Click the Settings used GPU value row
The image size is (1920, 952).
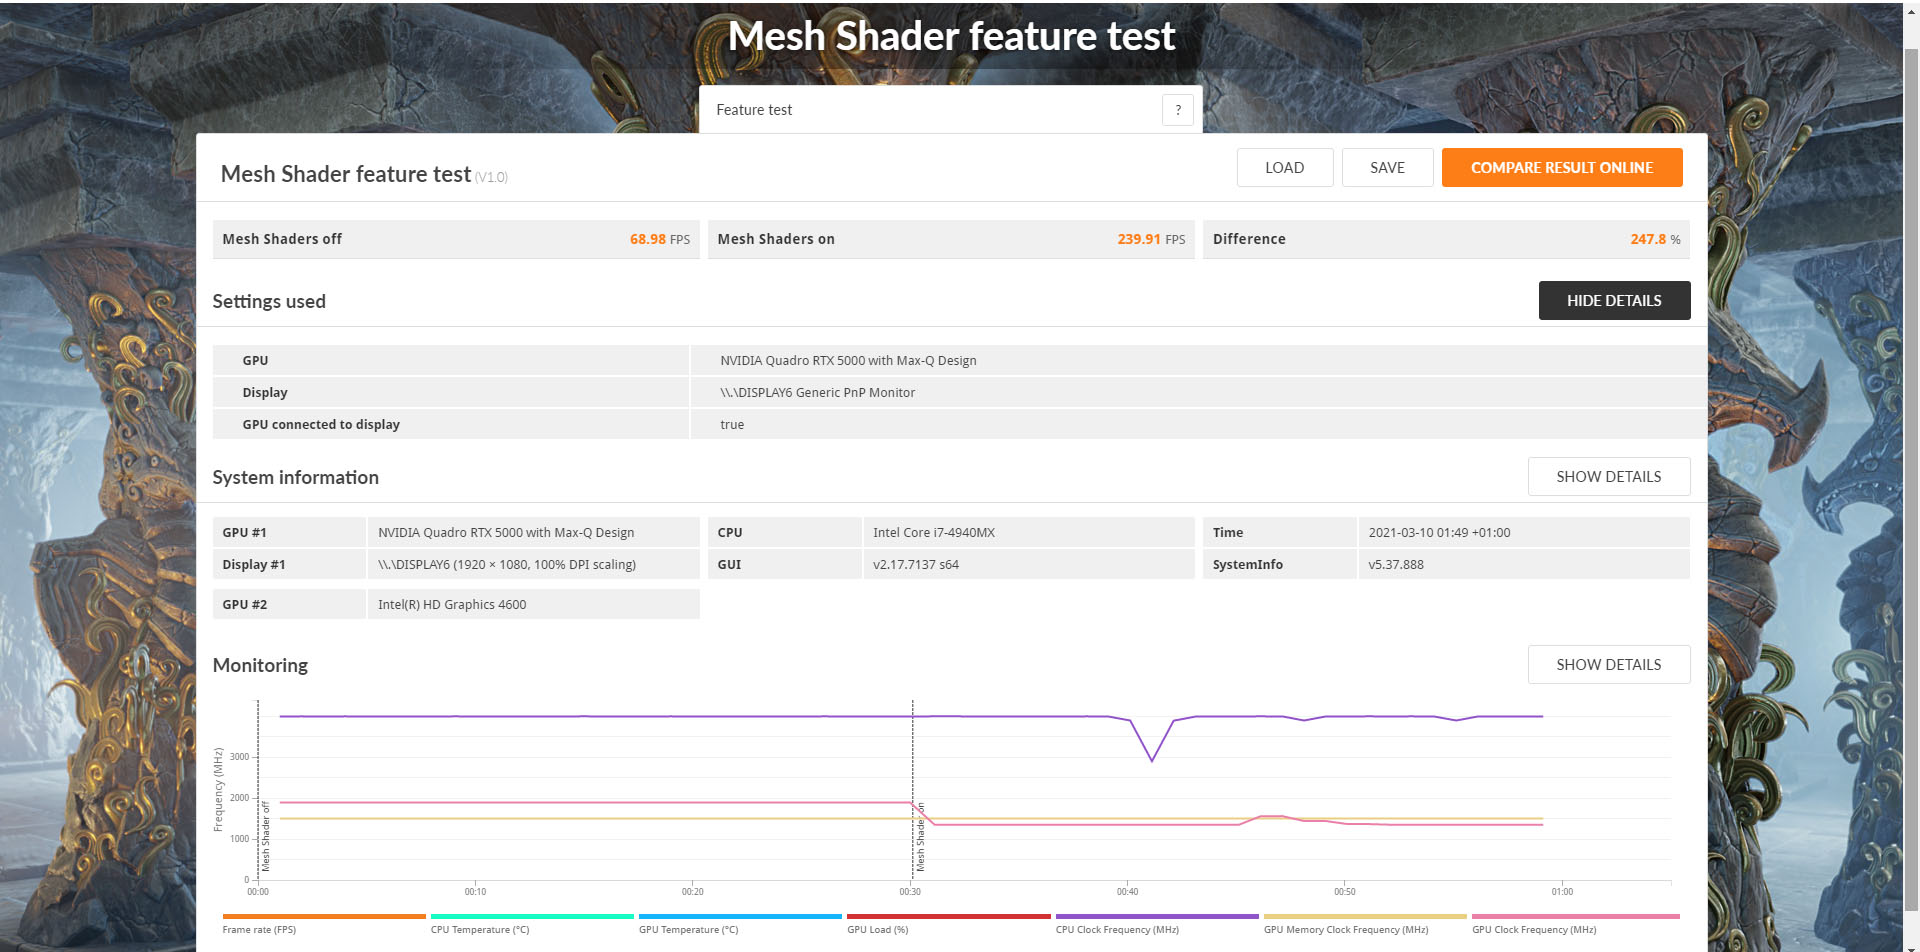point(1199,361)
